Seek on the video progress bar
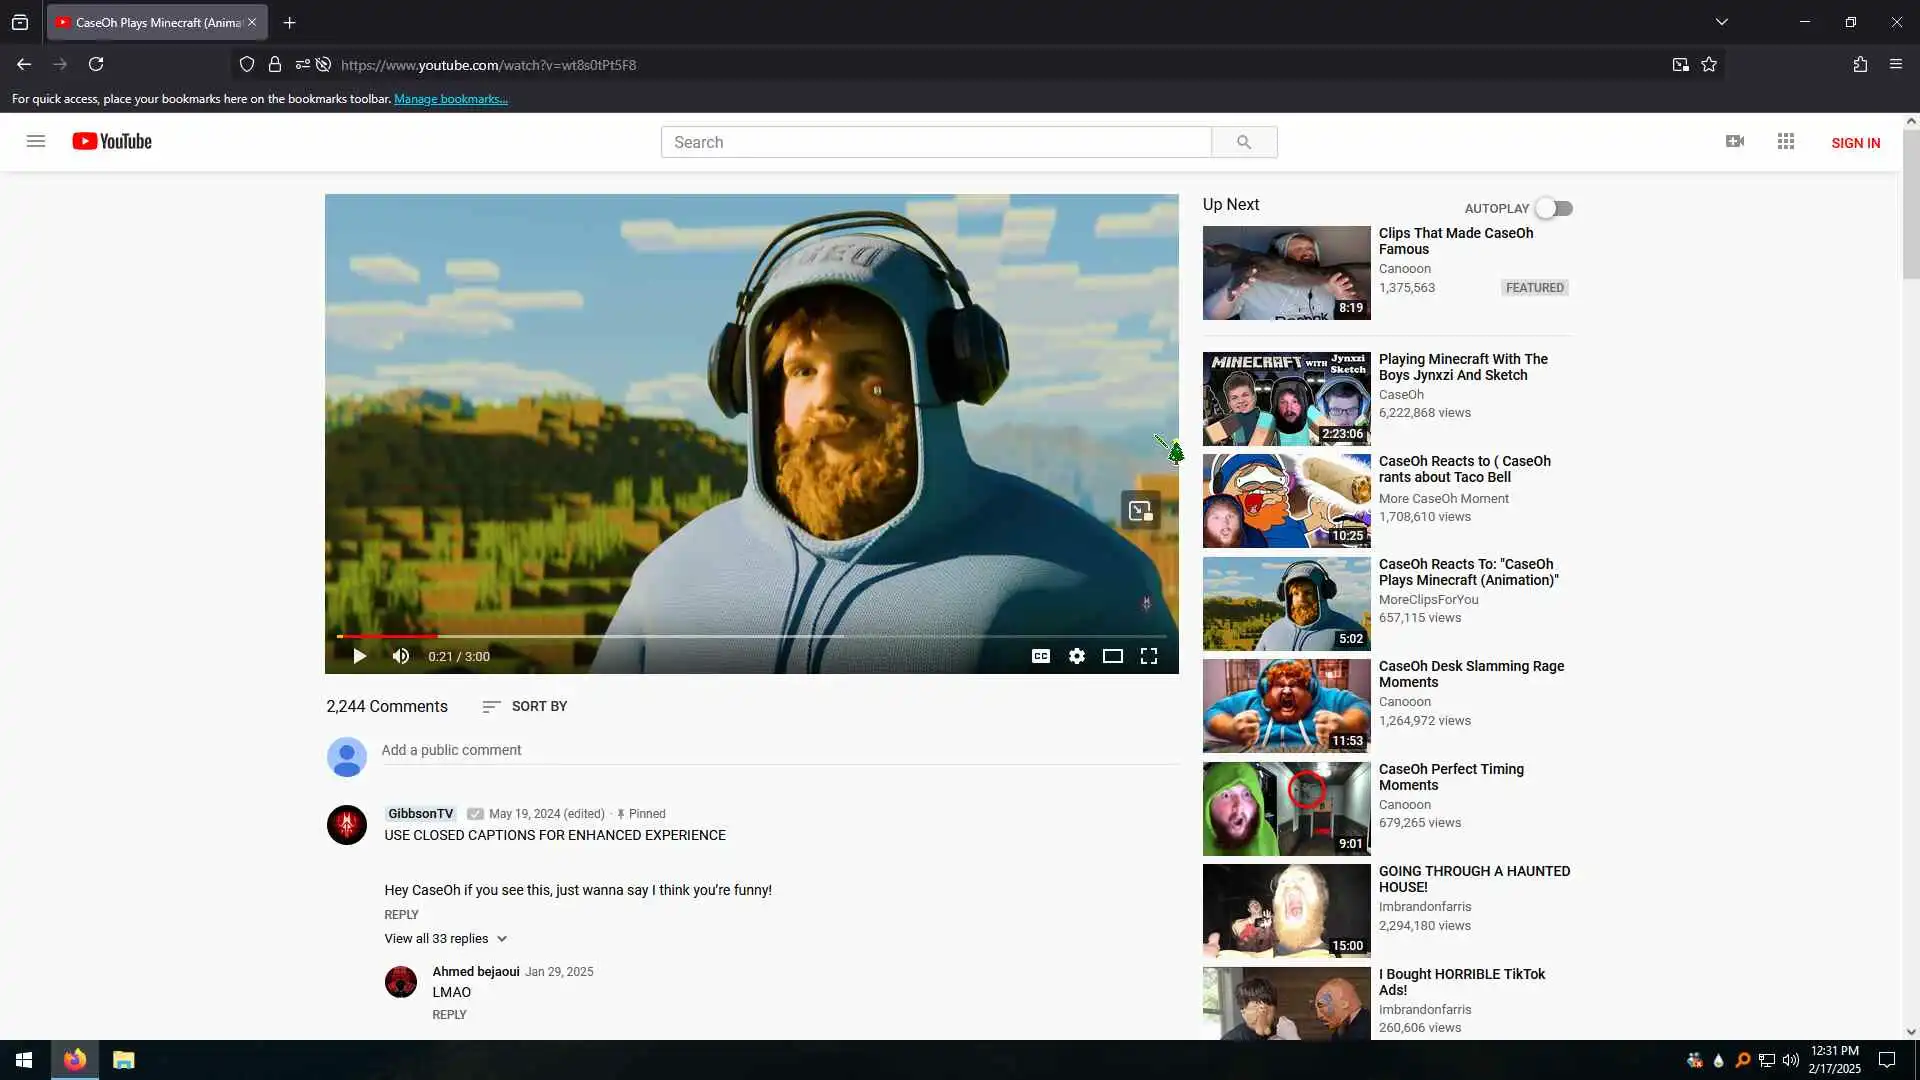 pos(750,636)
